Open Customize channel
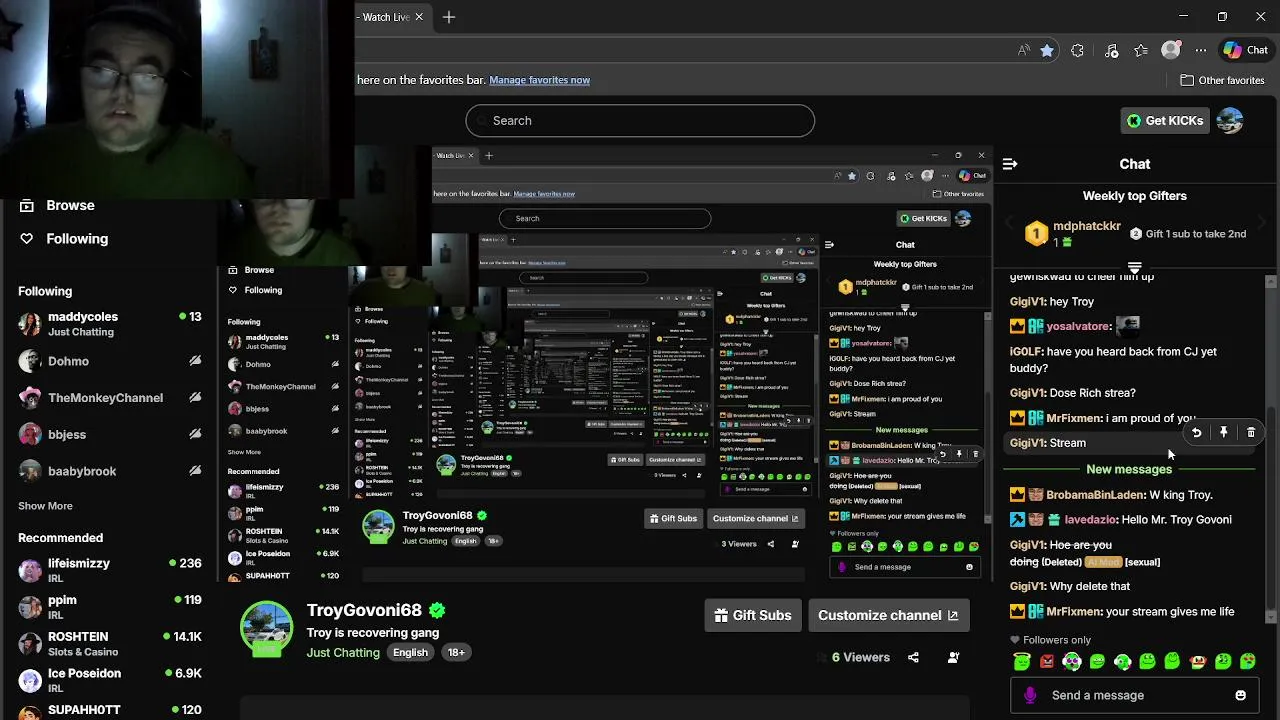Image resolution: width=1280 pixels, height=720 pixels. click(888, 615)
